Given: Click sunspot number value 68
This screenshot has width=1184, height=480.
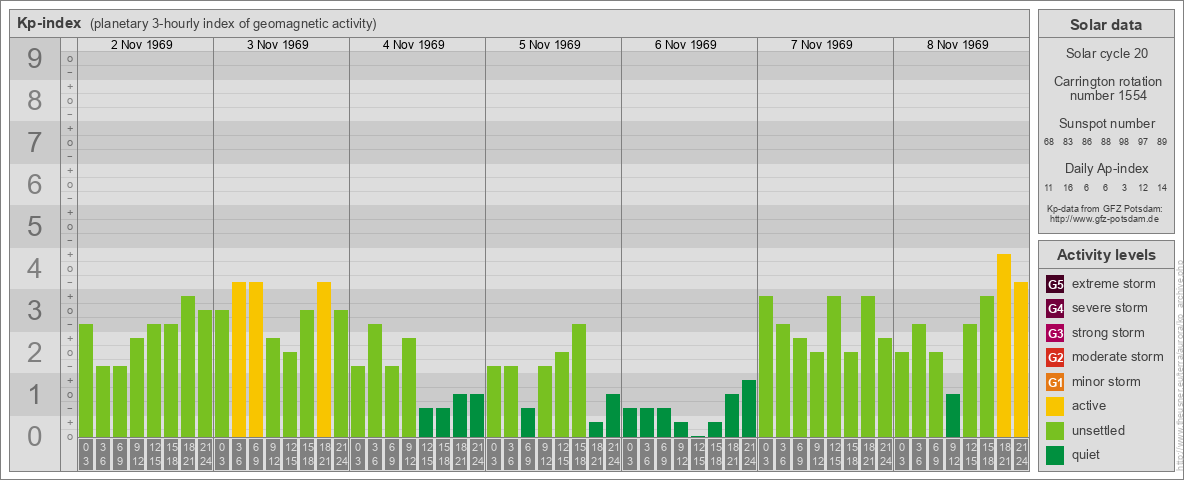Looking at the screenshot, I should (x=1048, y=142).
